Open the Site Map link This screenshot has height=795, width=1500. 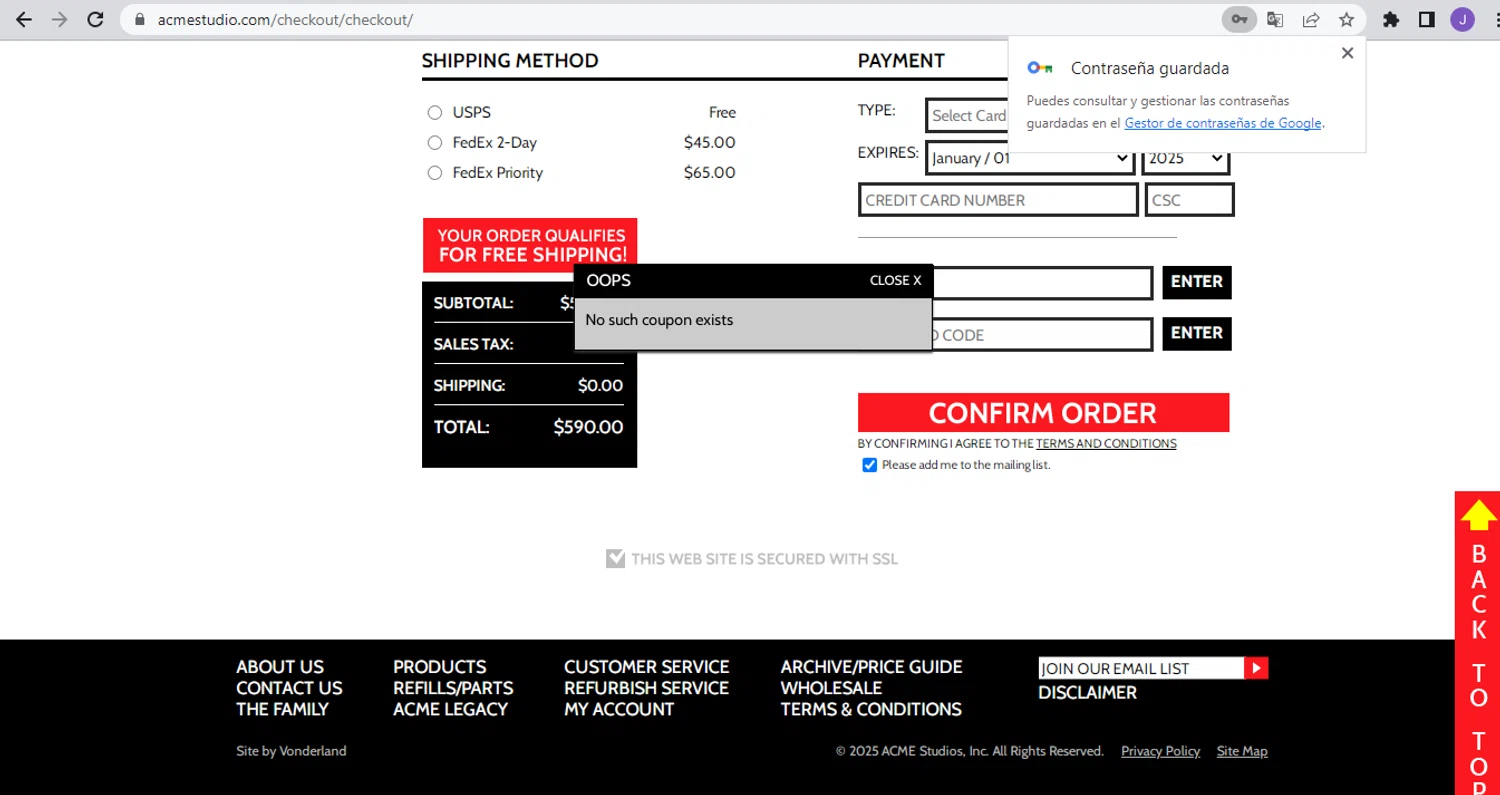coord(1242,751)
